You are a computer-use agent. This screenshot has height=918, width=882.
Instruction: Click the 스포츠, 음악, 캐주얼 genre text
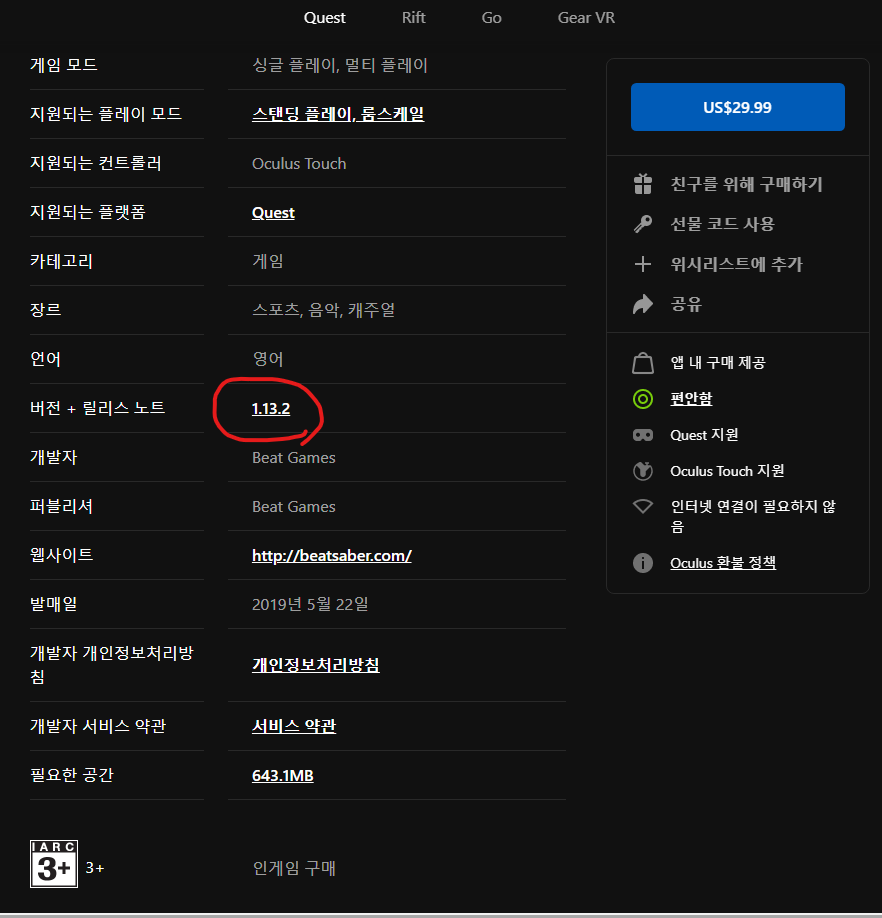[x=323, y=310]
